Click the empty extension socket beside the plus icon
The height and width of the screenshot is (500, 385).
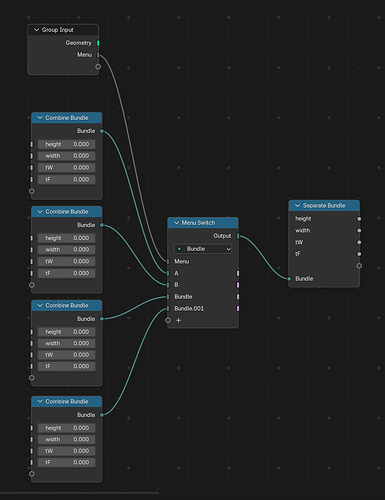[x=168, y=320]
